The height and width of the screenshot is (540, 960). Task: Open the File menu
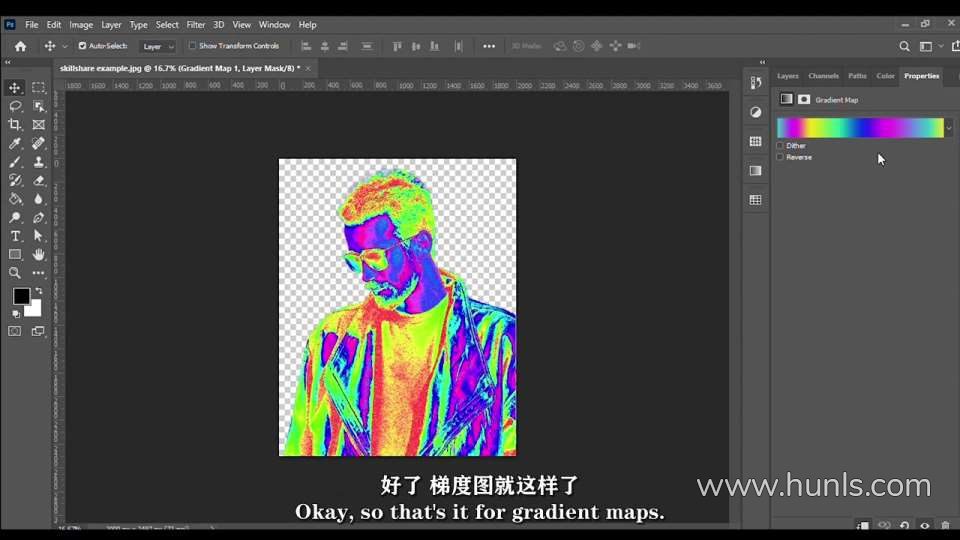pos(31,24)
